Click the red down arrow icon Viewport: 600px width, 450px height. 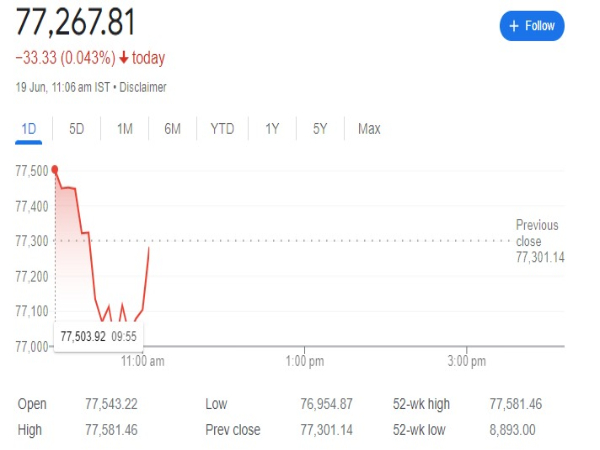click(x=124, y=58)
